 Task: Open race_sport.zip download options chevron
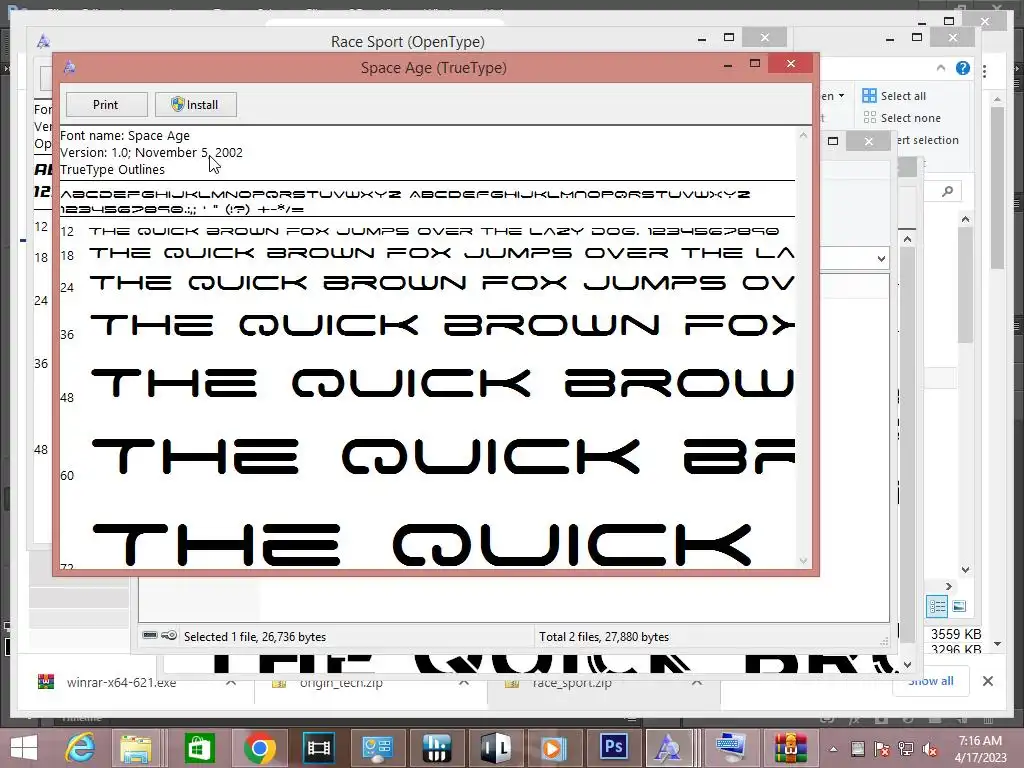click(x=696, y=682)
